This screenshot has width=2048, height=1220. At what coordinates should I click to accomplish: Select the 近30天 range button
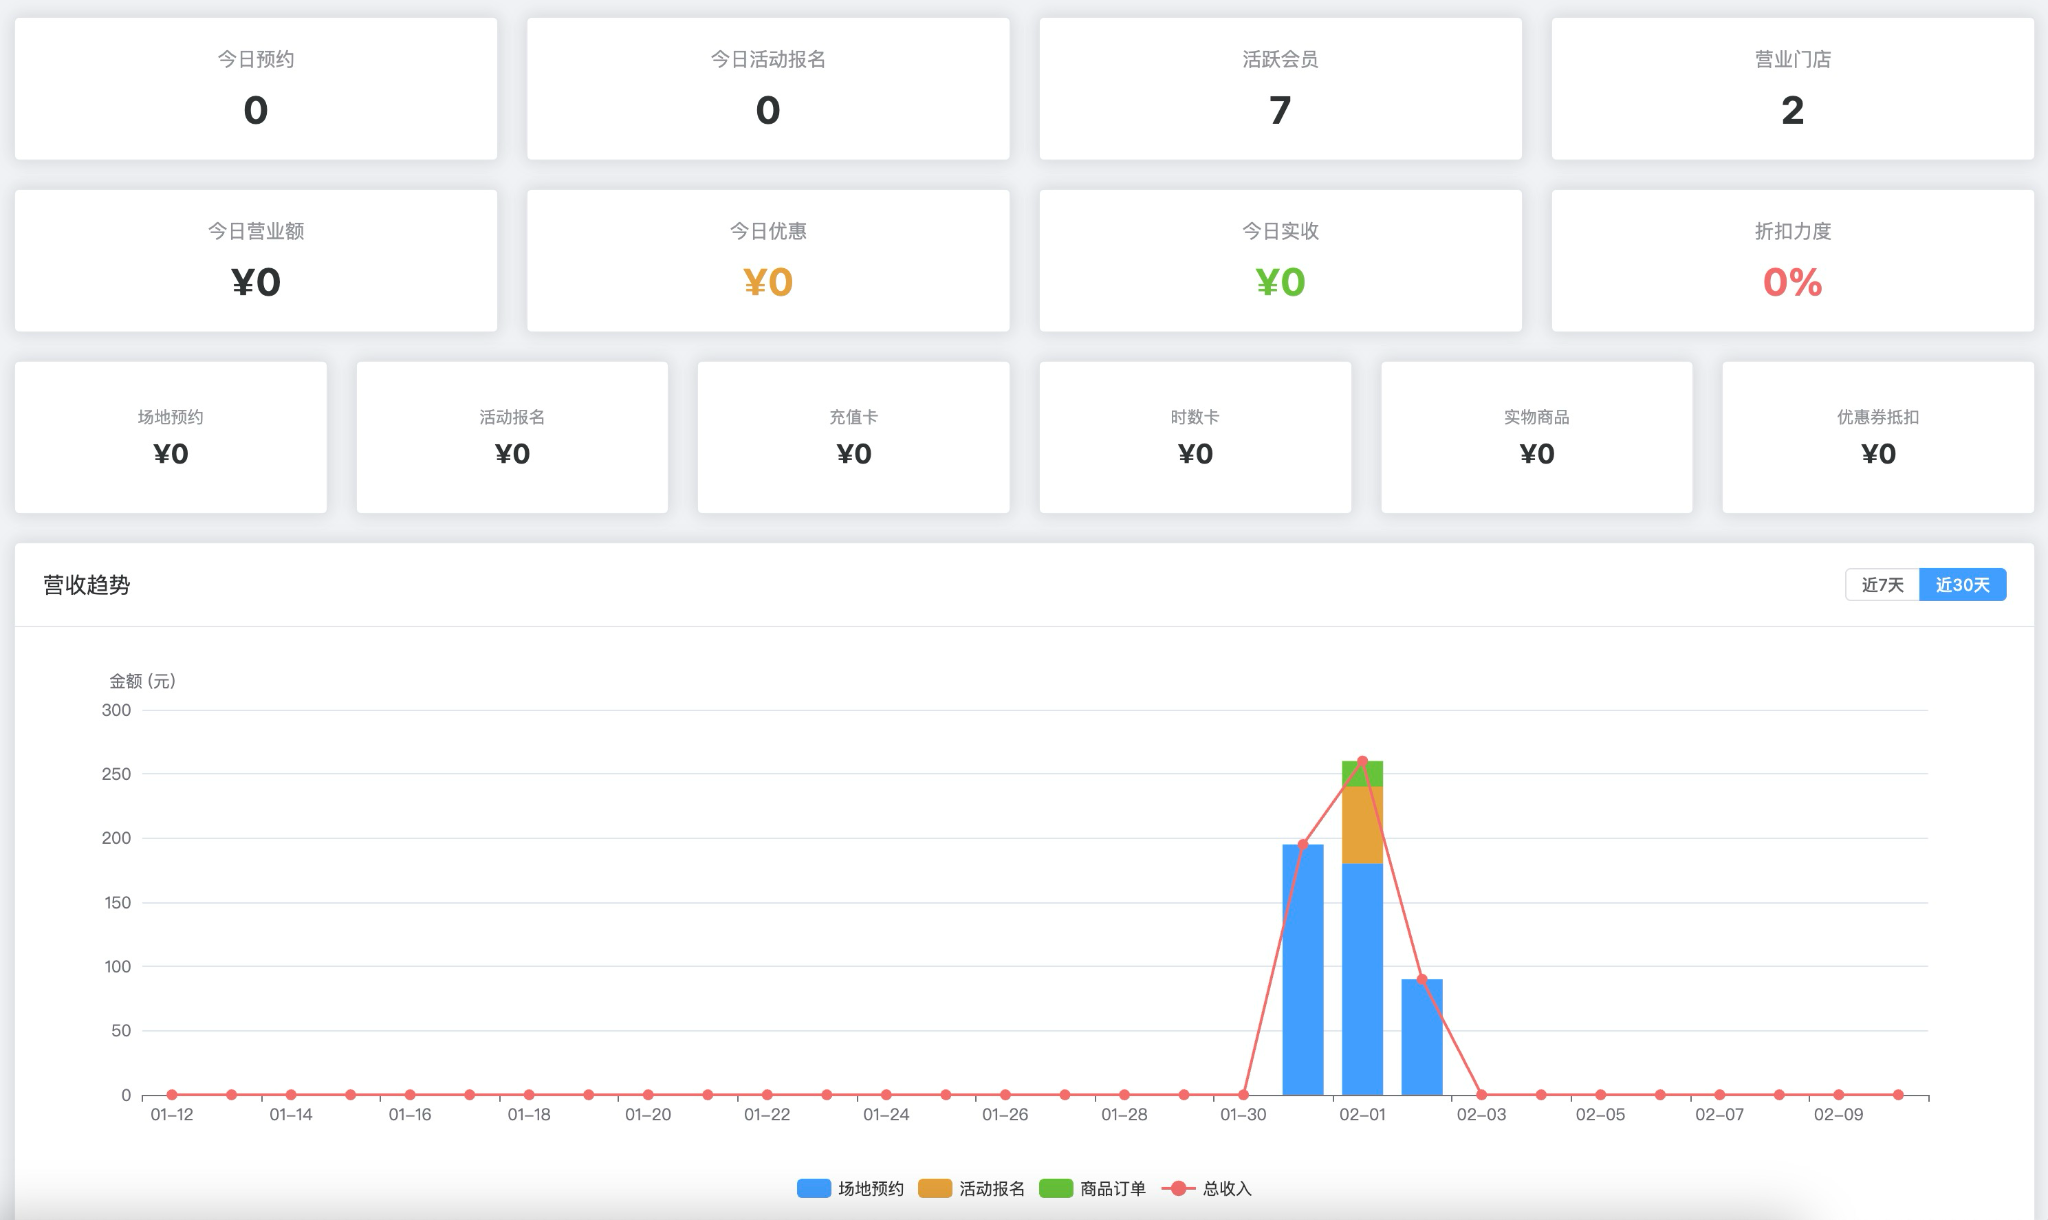pos(1962,585)
